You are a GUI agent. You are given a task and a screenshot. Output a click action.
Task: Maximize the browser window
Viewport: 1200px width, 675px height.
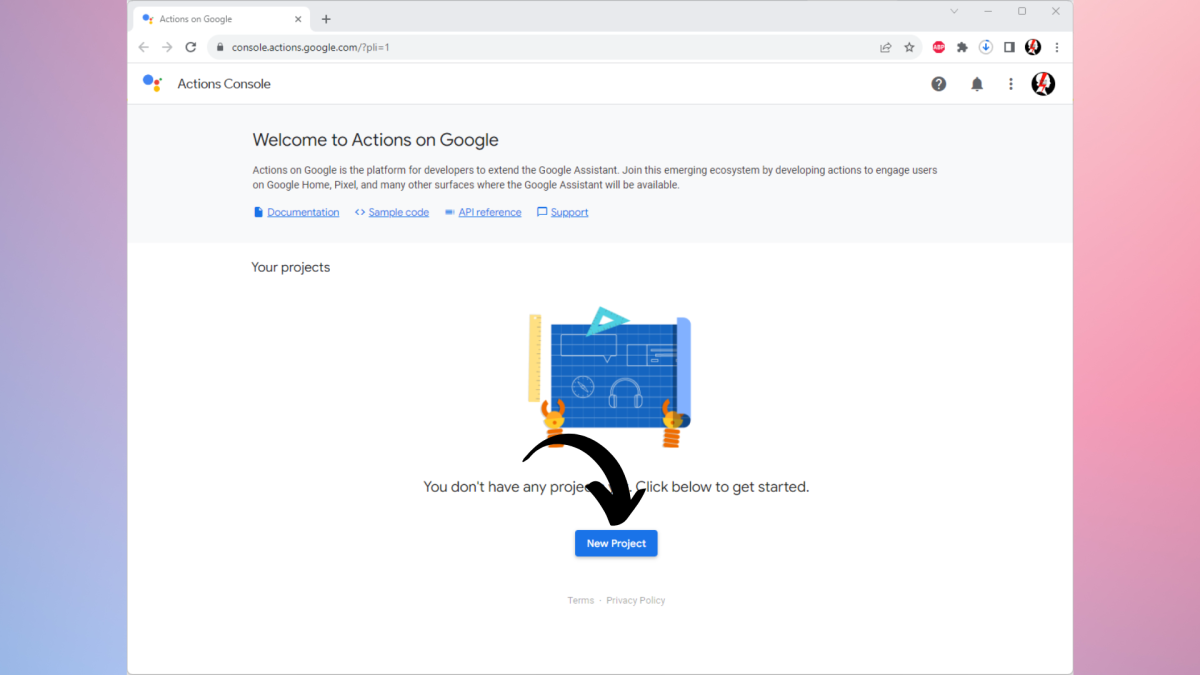[1021, 11]
